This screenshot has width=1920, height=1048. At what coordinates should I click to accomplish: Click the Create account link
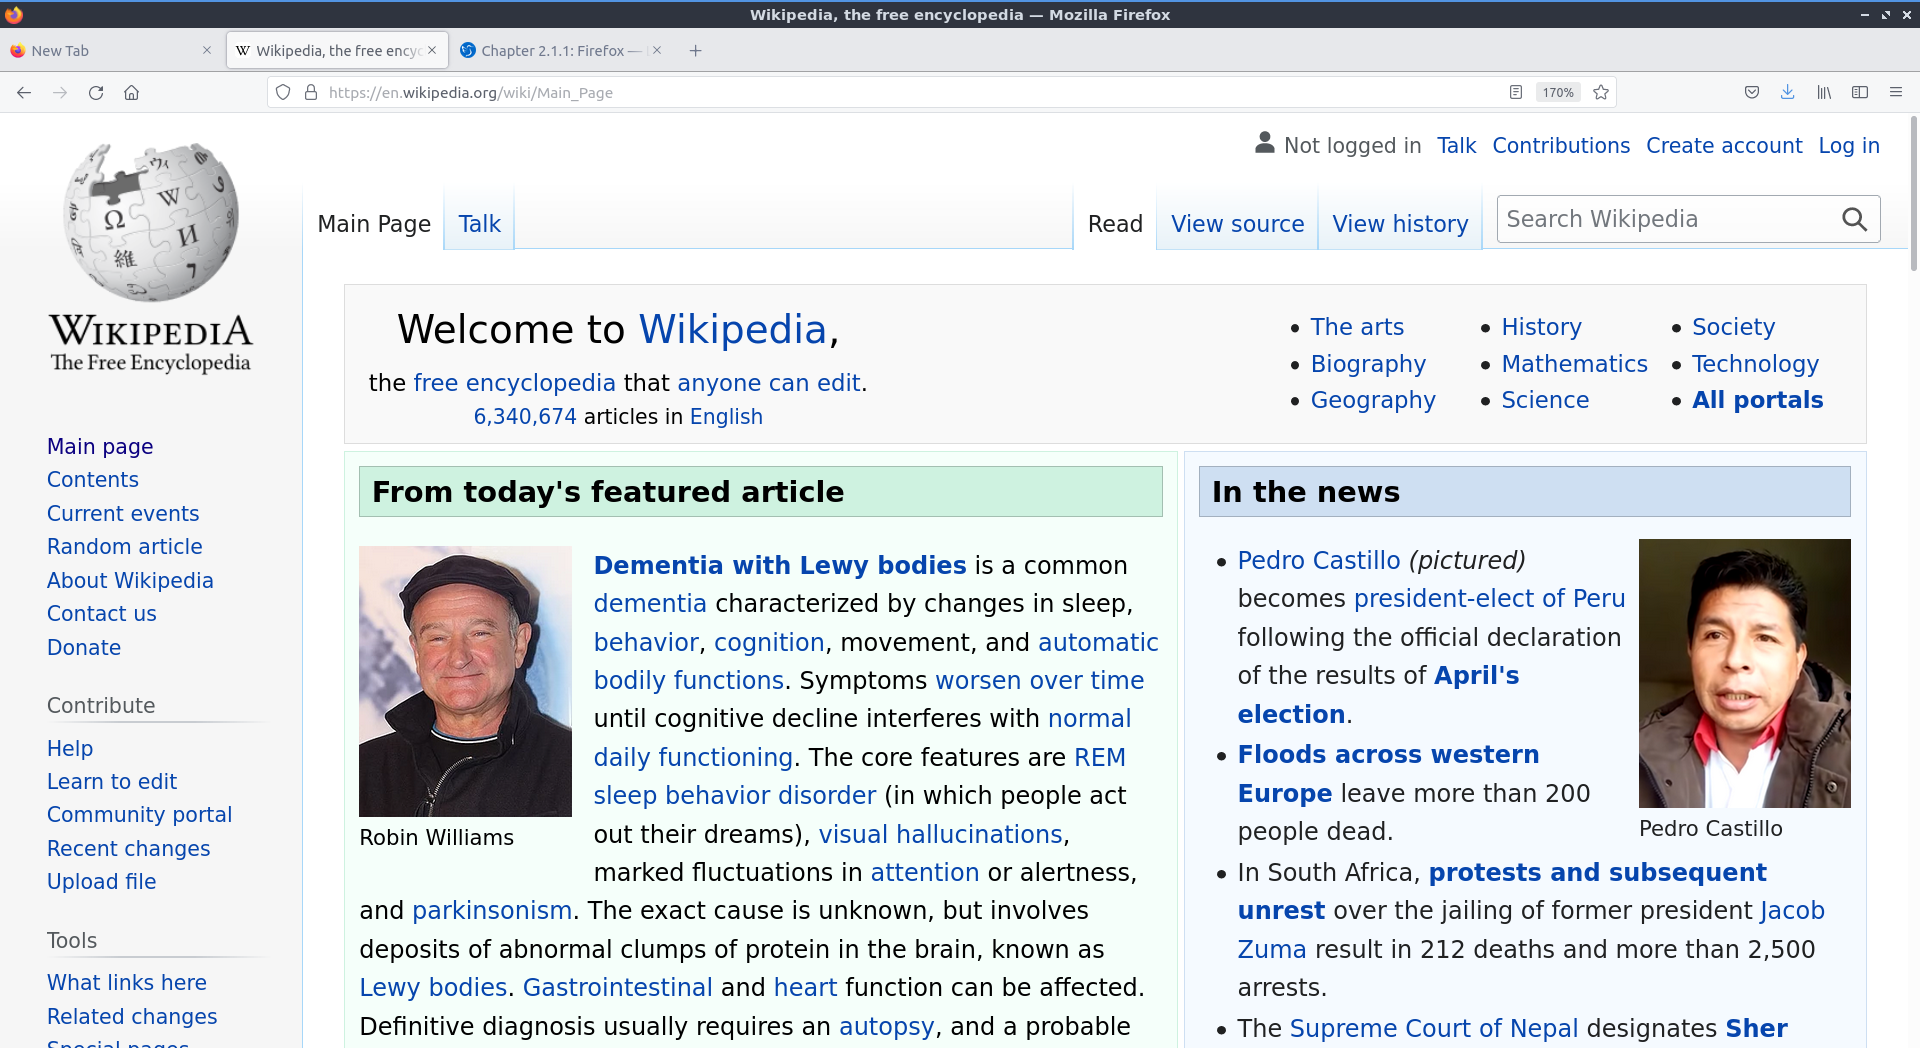(x=1724, y=146)
